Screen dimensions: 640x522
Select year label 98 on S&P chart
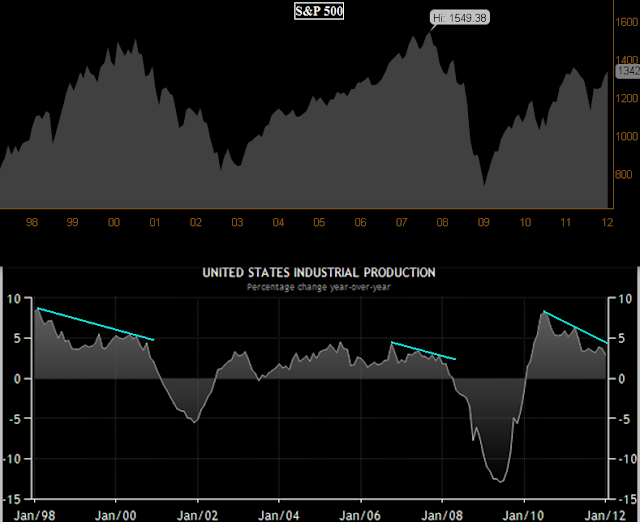click(x=32, y=222)
